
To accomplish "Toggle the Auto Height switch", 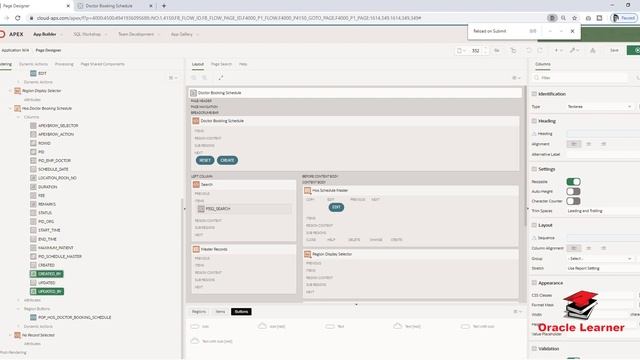I will click(x=573, y=191).
